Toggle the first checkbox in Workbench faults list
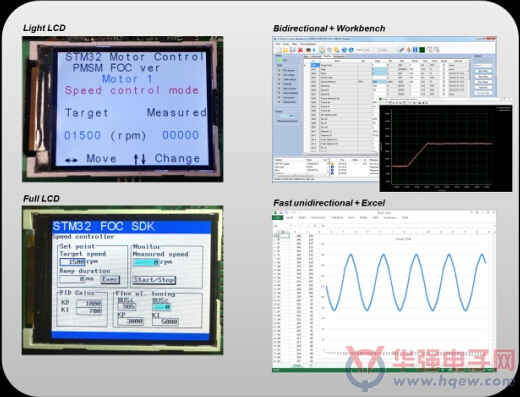 [x=279, y=70]
